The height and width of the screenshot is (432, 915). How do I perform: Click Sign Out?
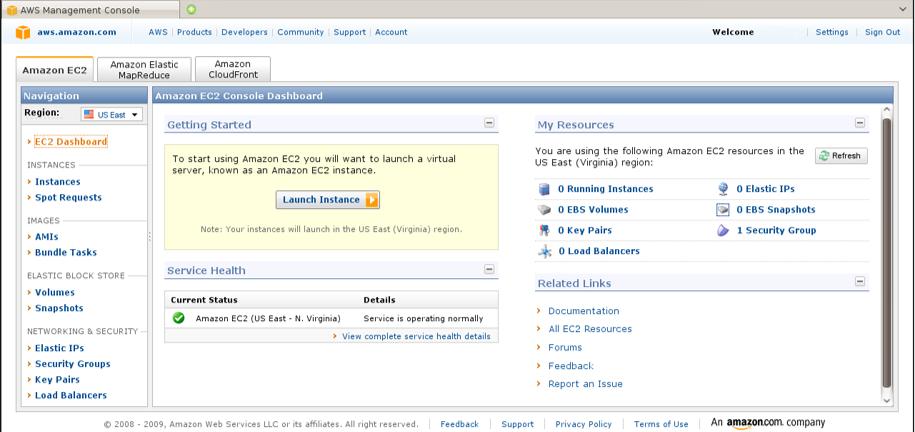(882, 32)
